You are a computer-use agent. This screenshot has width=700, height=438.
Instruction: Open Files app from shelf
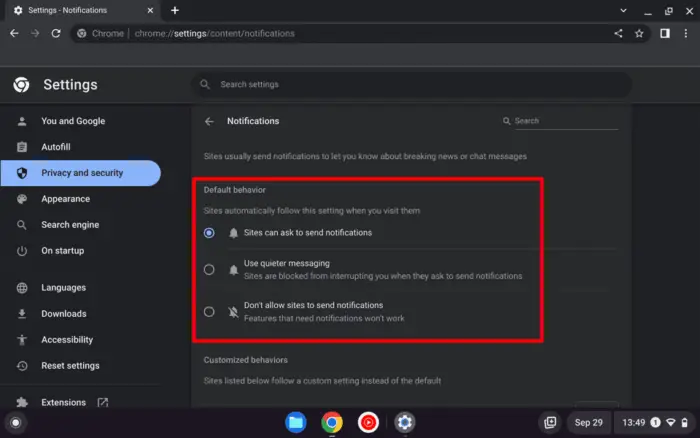point(296,422)
